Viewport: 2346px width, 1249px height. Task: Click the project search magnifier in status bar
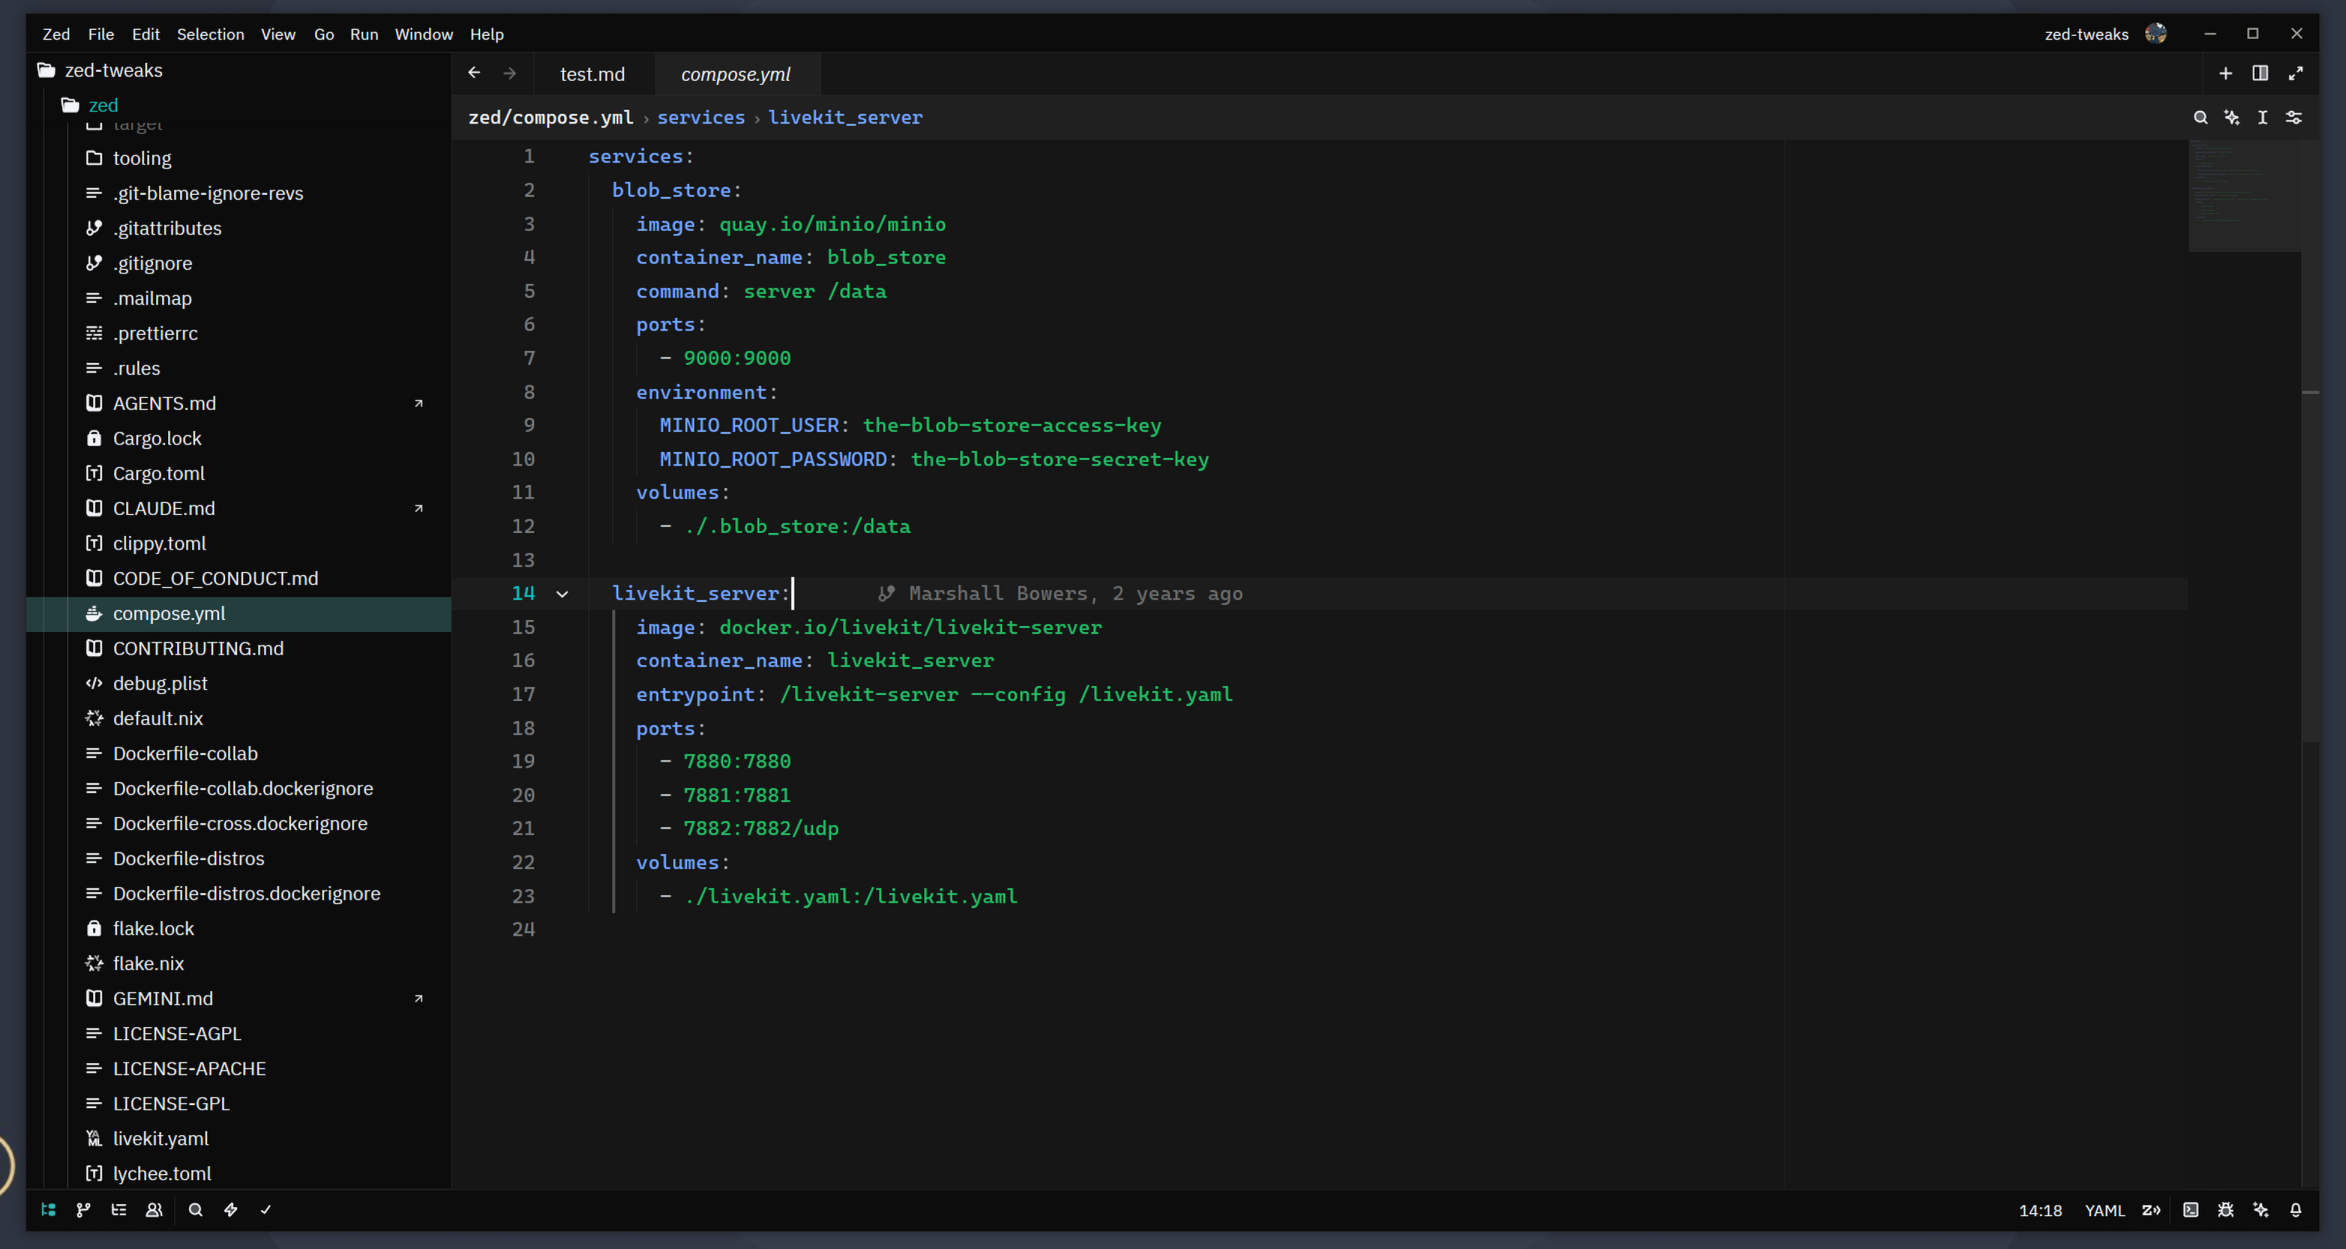coord(195,1210)
